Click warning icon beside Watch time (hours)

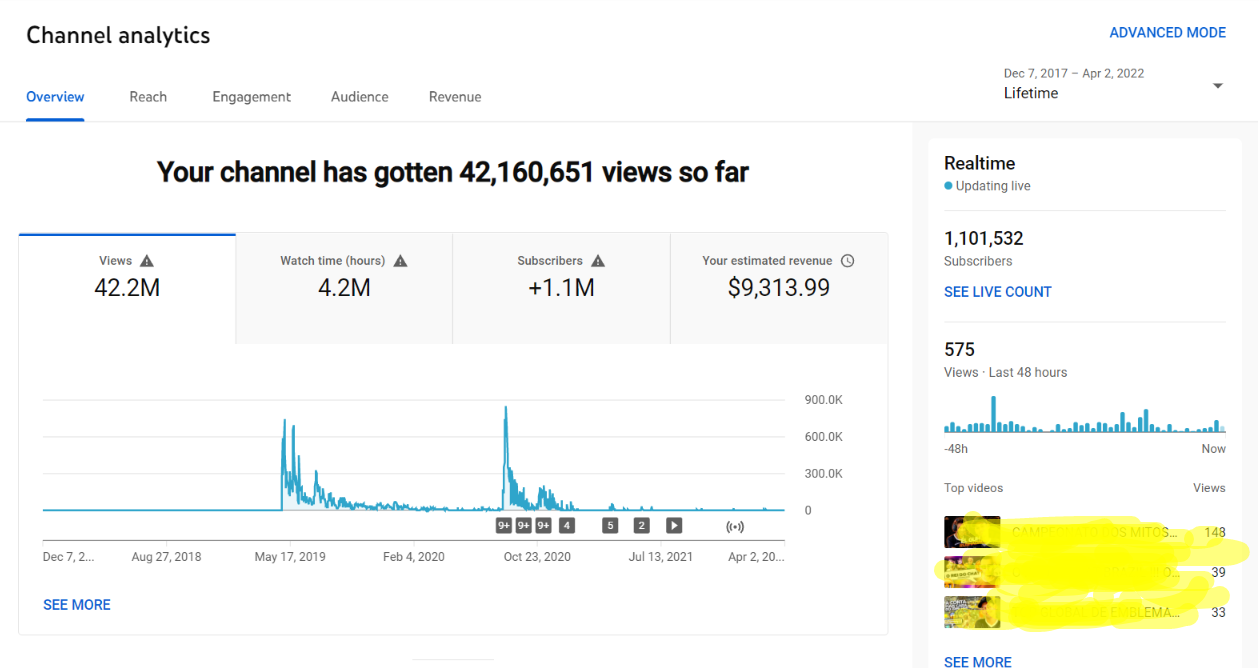tap(400, 261)
